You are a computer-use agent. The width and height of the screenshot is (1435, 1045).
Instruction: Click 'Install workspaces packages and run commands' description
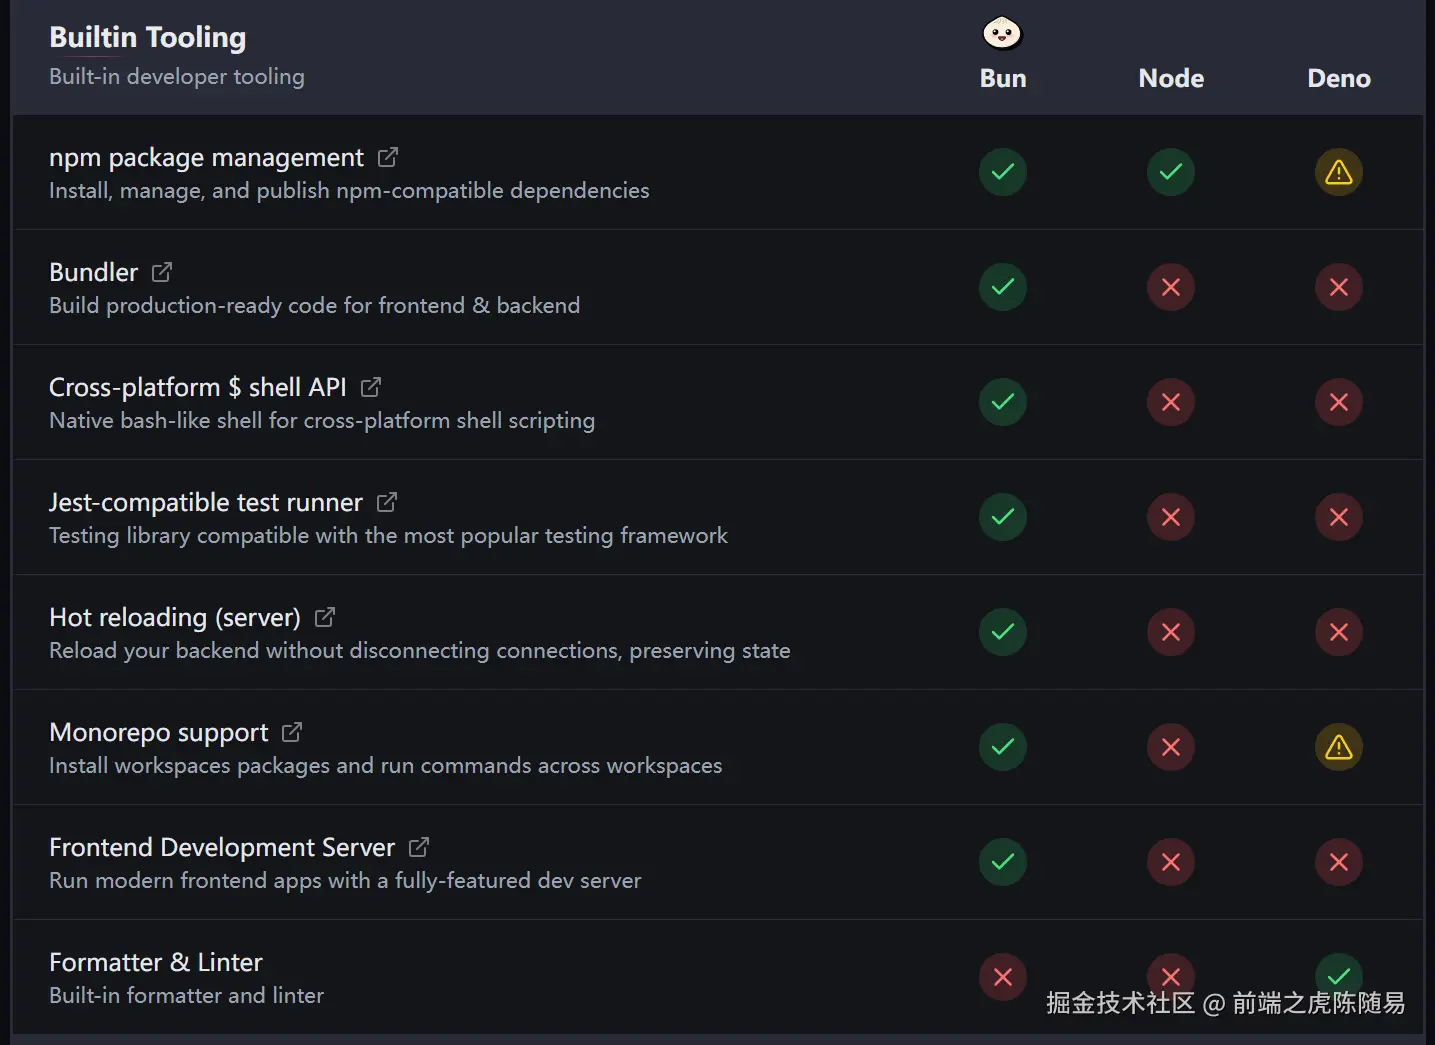[x=385, y=765]
